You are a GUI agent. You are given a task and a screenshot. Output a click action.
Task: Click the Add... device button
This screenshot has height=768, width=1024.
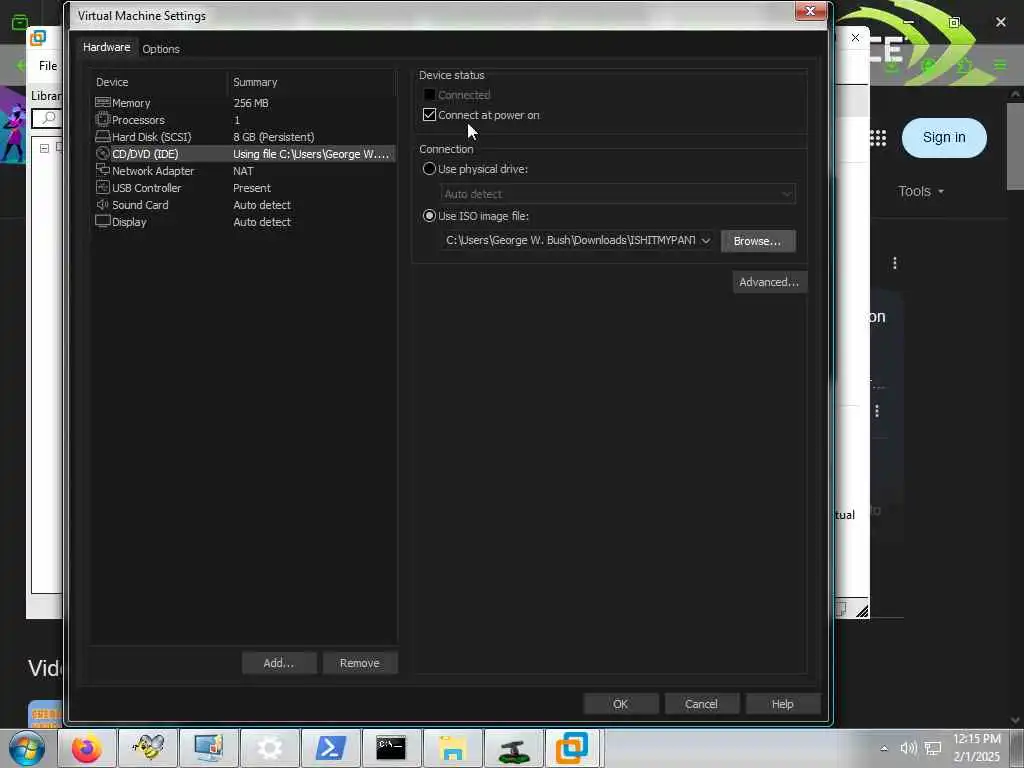click(x=279, y=663)
